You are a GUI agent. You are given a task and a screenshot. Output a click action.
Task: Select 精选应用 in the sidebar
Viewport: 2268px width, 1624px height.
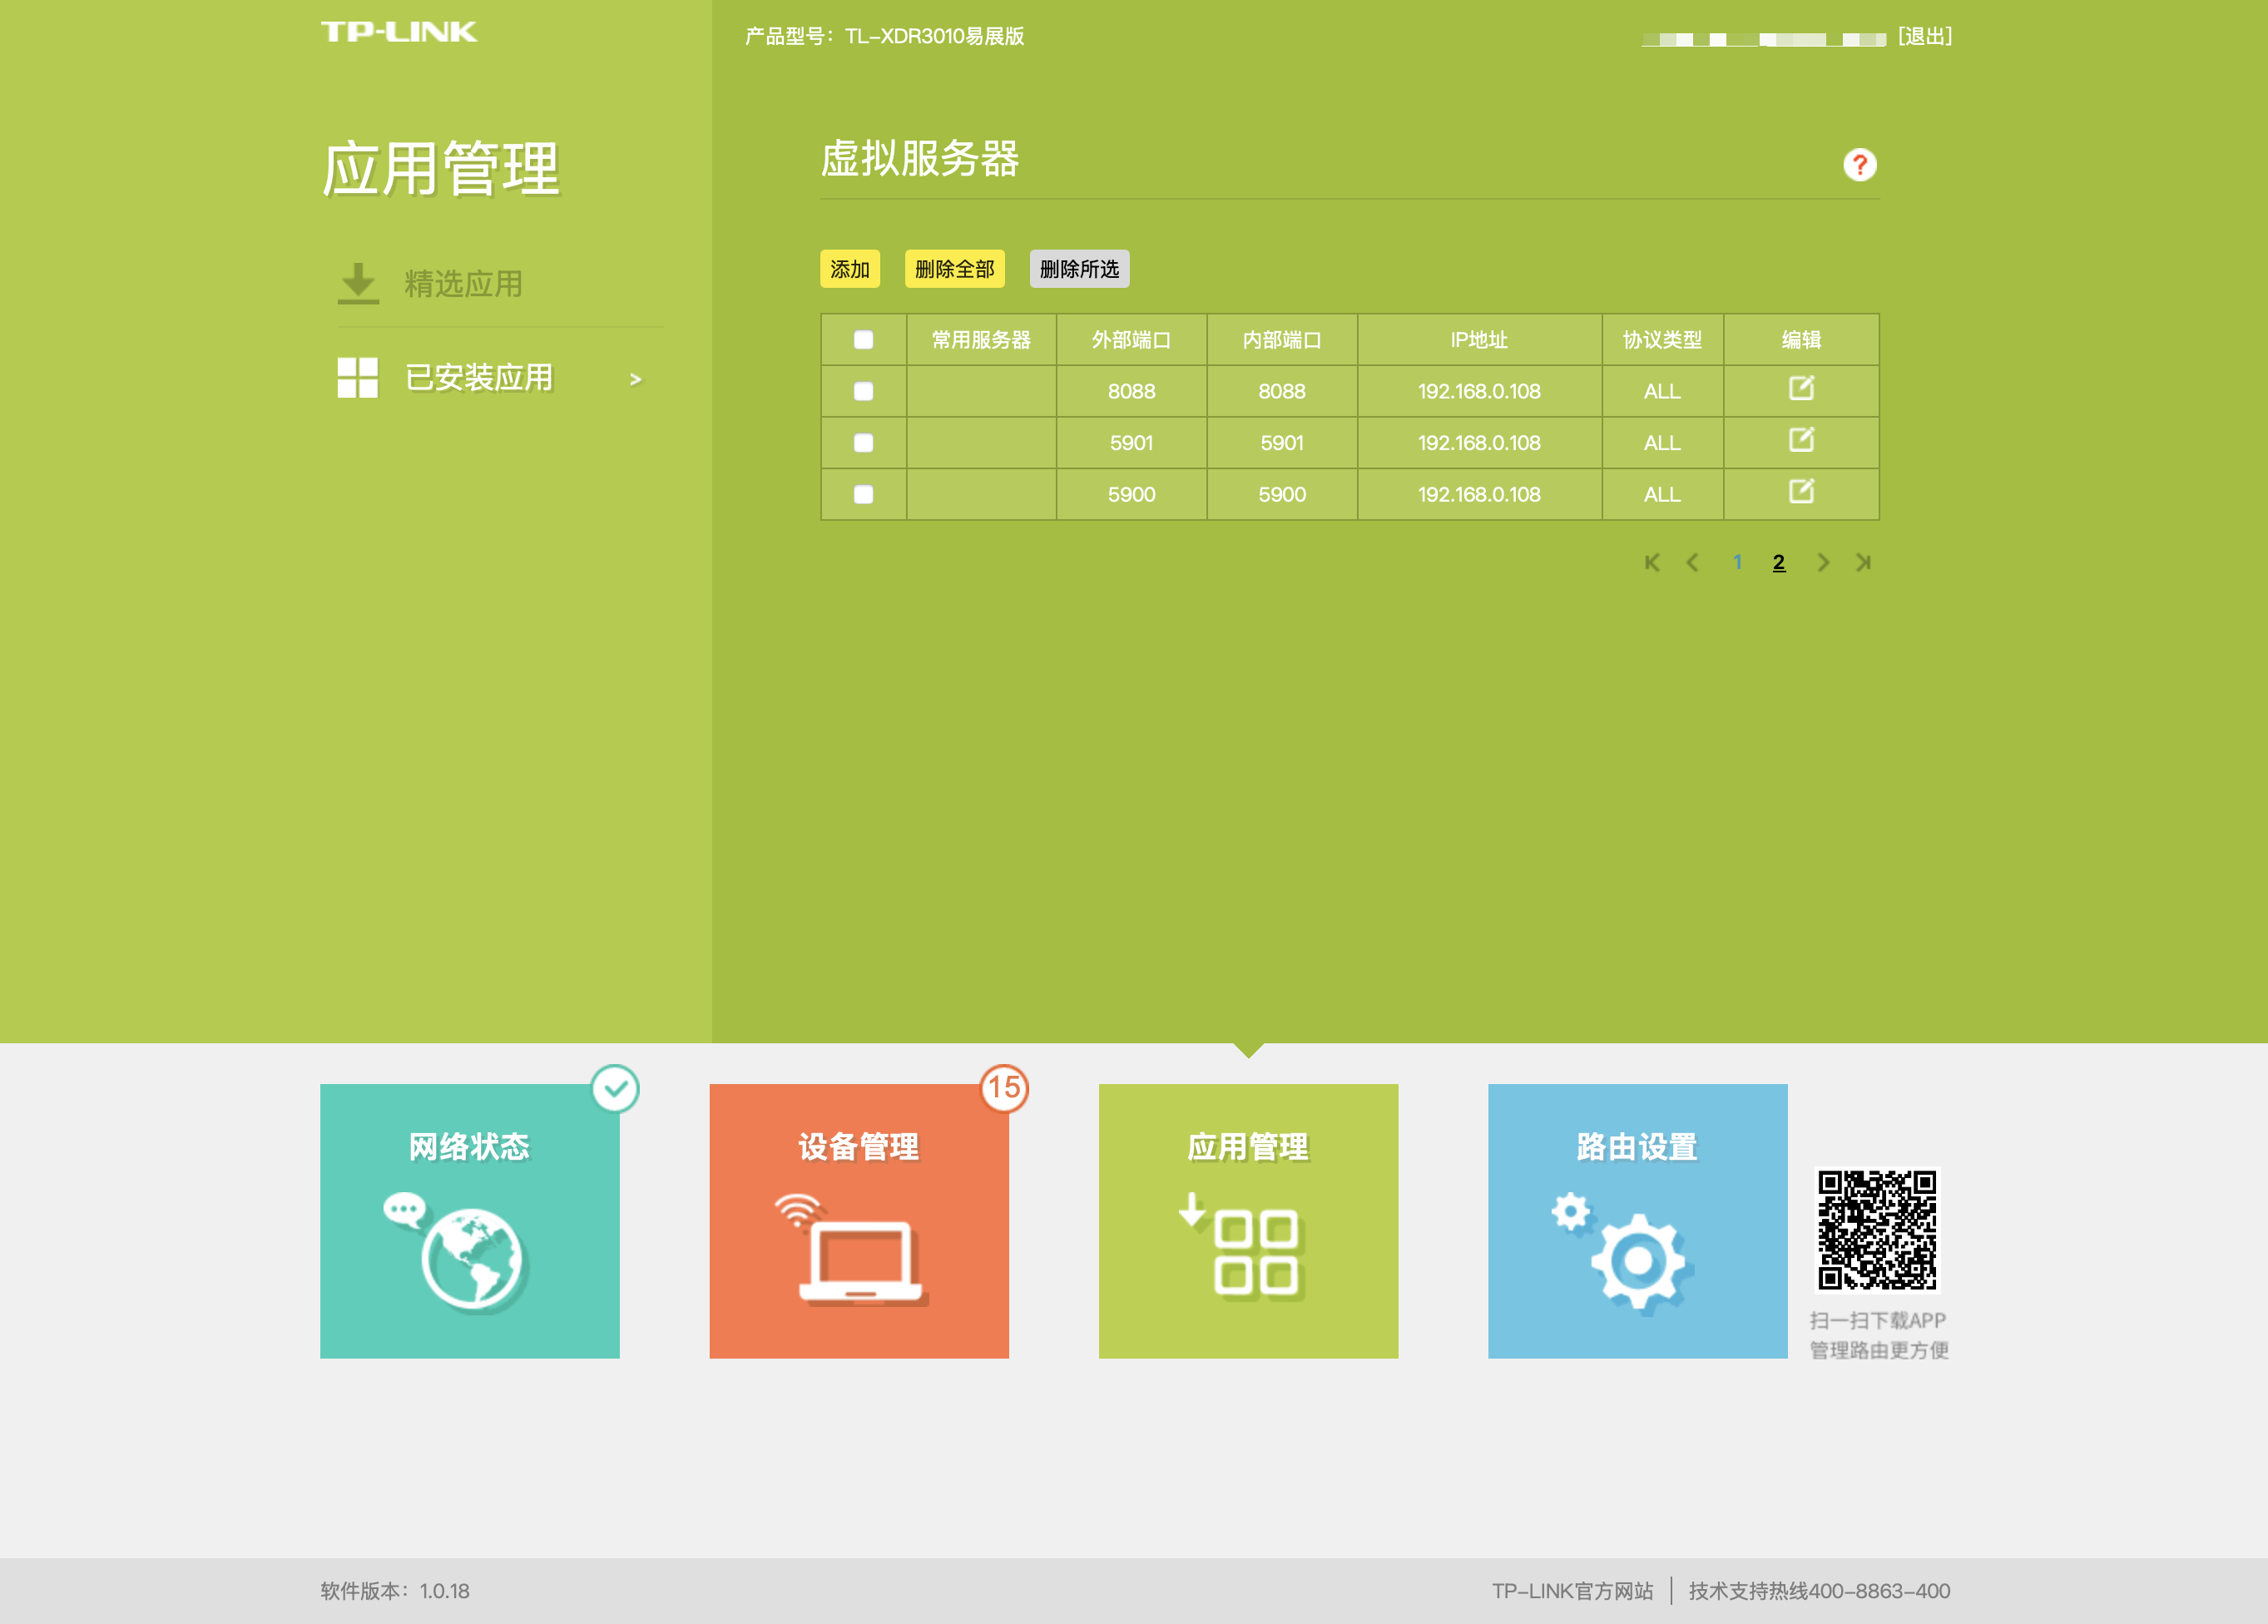point(462,284)
